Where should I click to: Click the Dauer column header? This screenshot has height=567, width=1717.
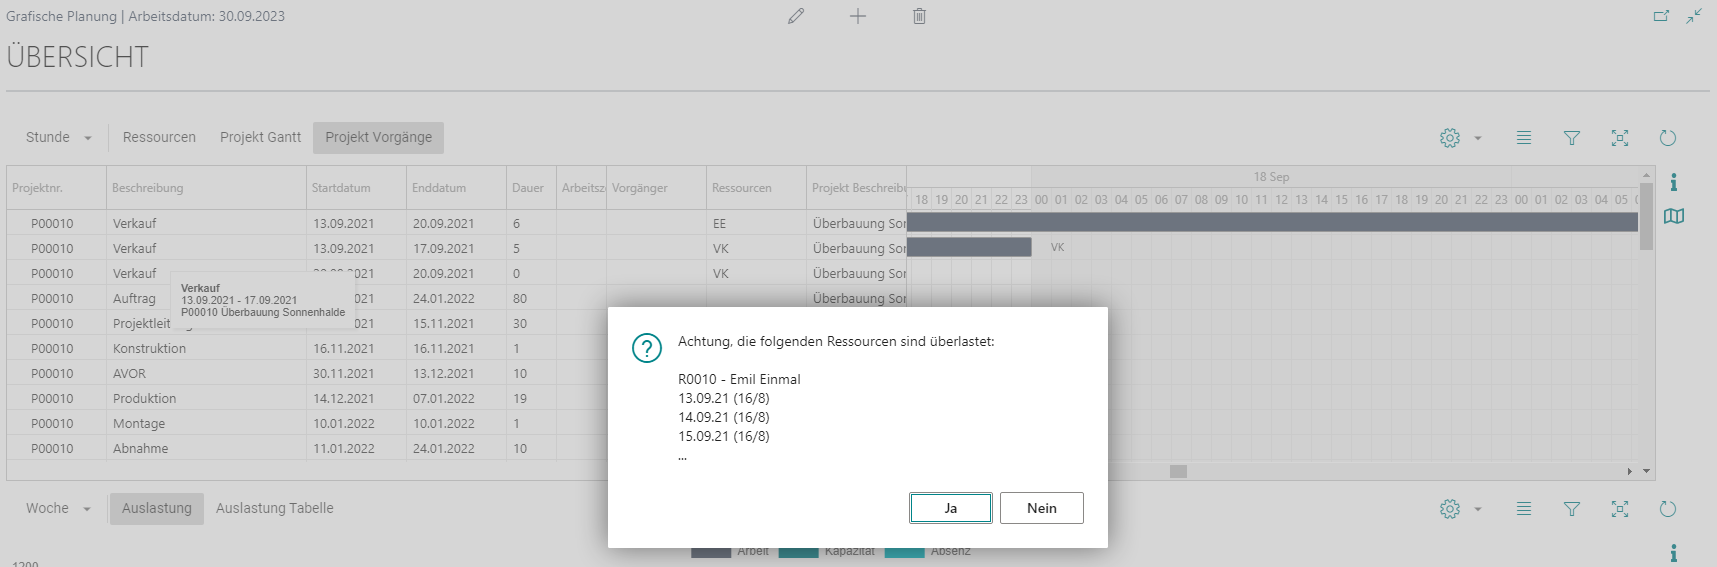point(531,188)
